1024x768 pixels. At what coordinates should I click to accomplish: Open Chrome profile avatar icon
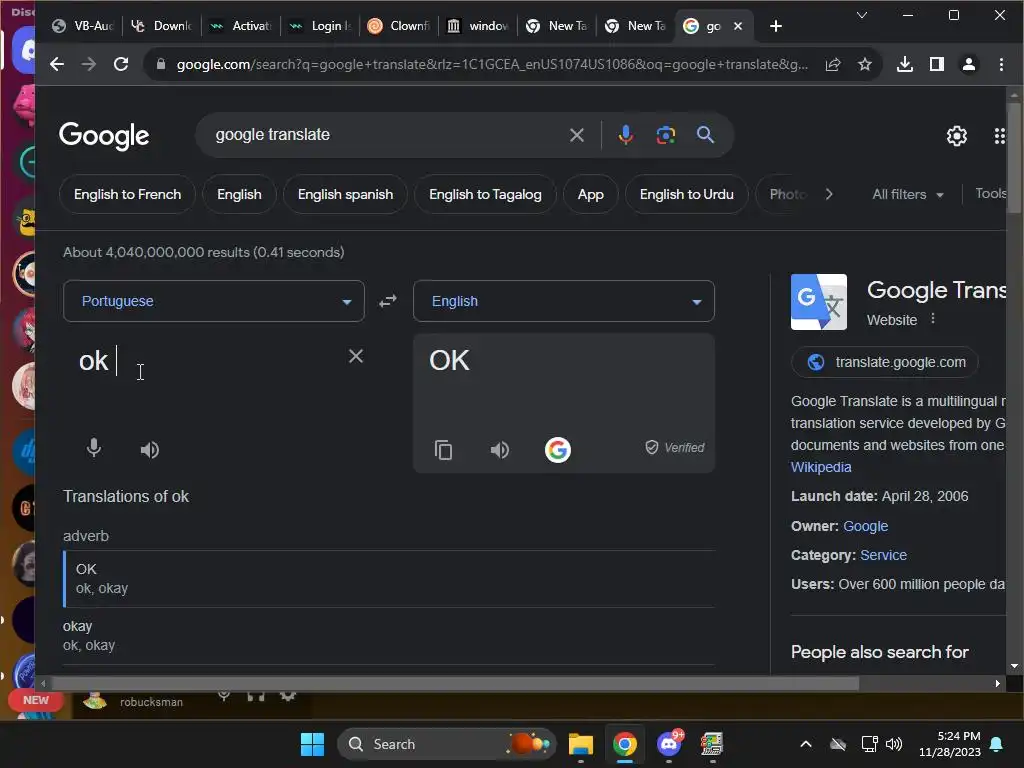(968, 64)
